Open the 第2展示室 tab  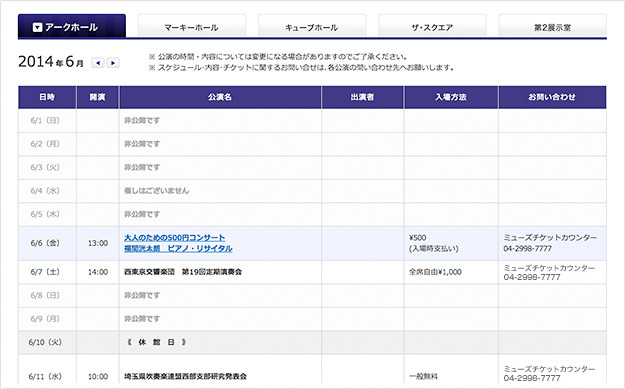[x=552, y=26]
